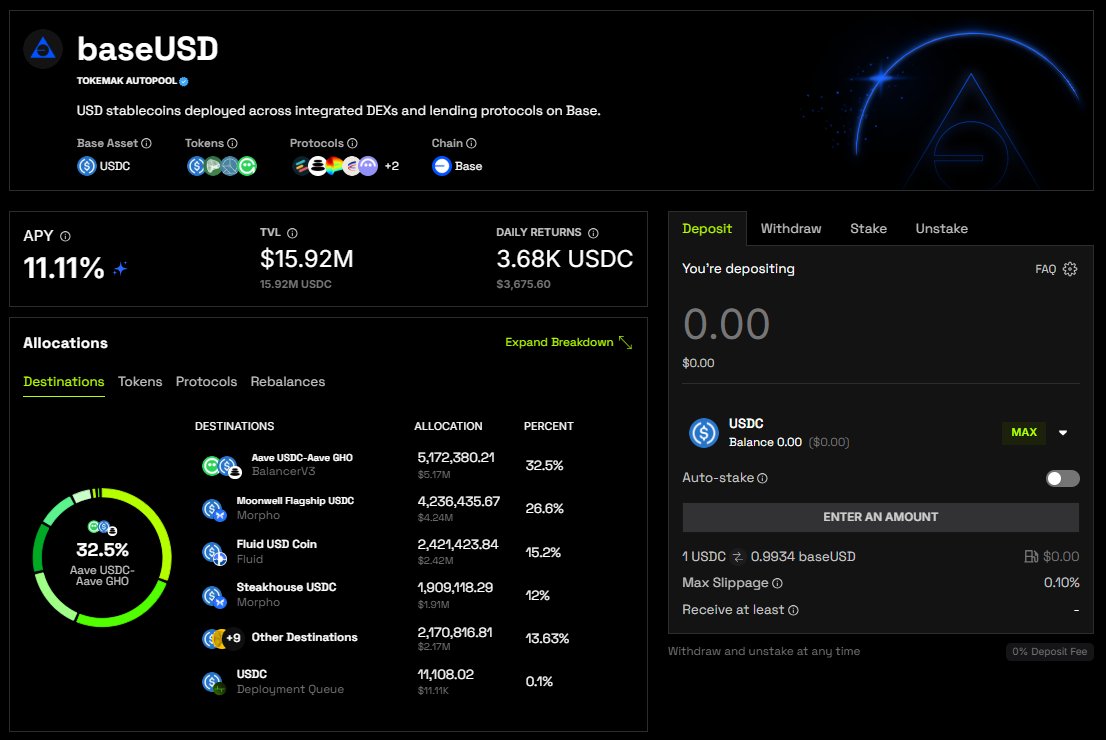Click the ENTER AN AMOUNT button
Viewport: 1106px width, 740px height.
click(880, 517)
